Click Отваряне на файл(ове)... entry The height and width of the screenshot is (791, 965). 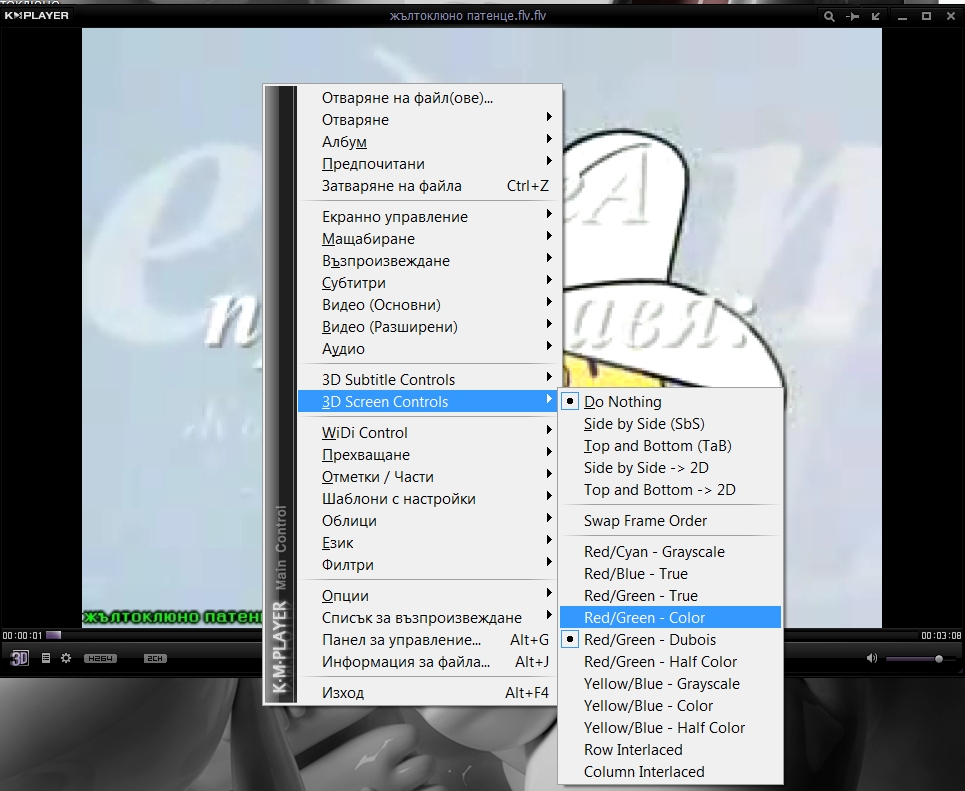(407, 98)
